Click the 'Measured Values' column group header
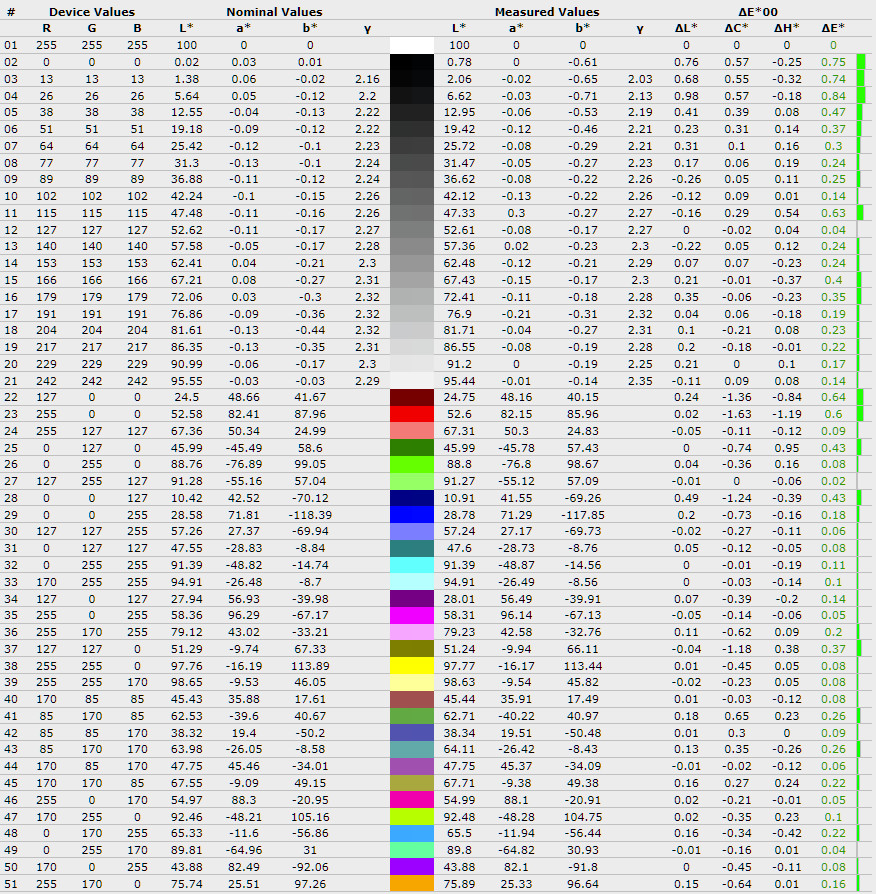This screenshot has width=876, height=894. coord(547,12)
